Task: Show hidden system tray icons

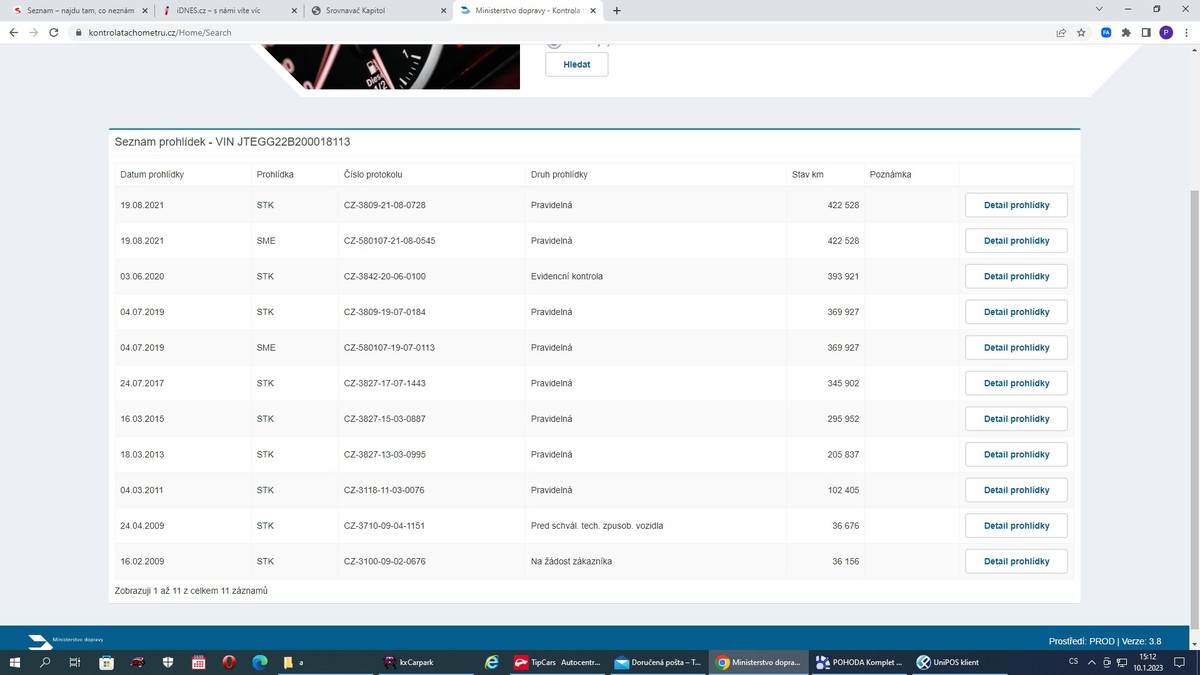Action: tap(1092, 662)
